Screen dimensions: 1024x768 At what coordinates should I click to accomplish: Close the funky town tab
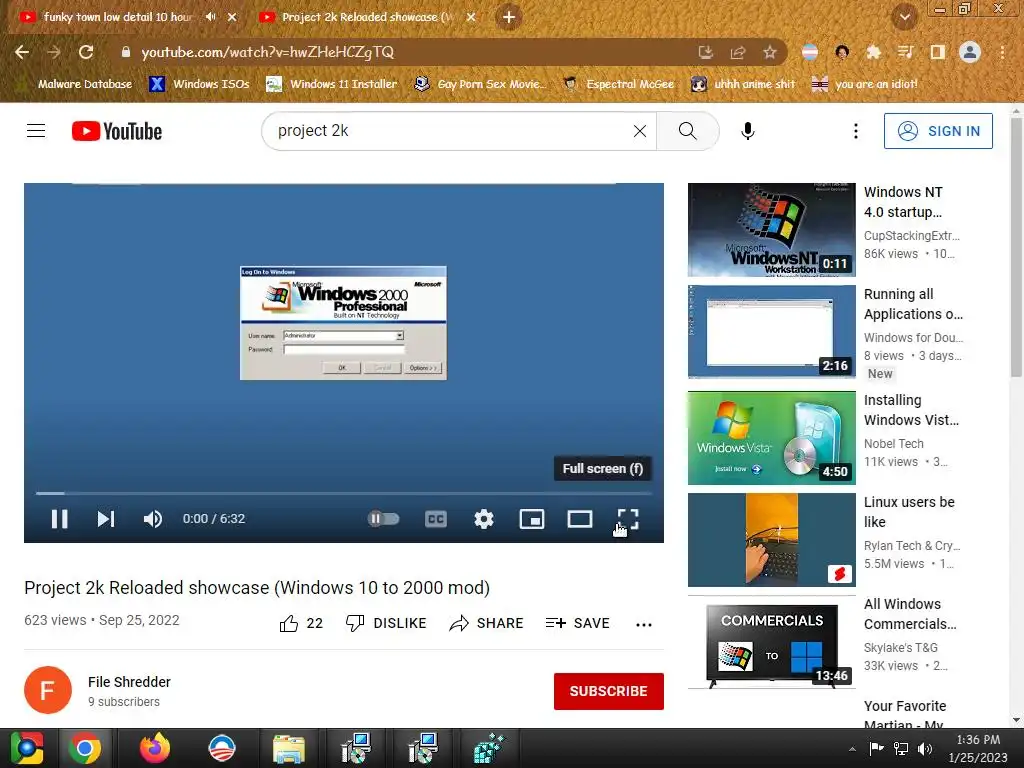(232, 17)
